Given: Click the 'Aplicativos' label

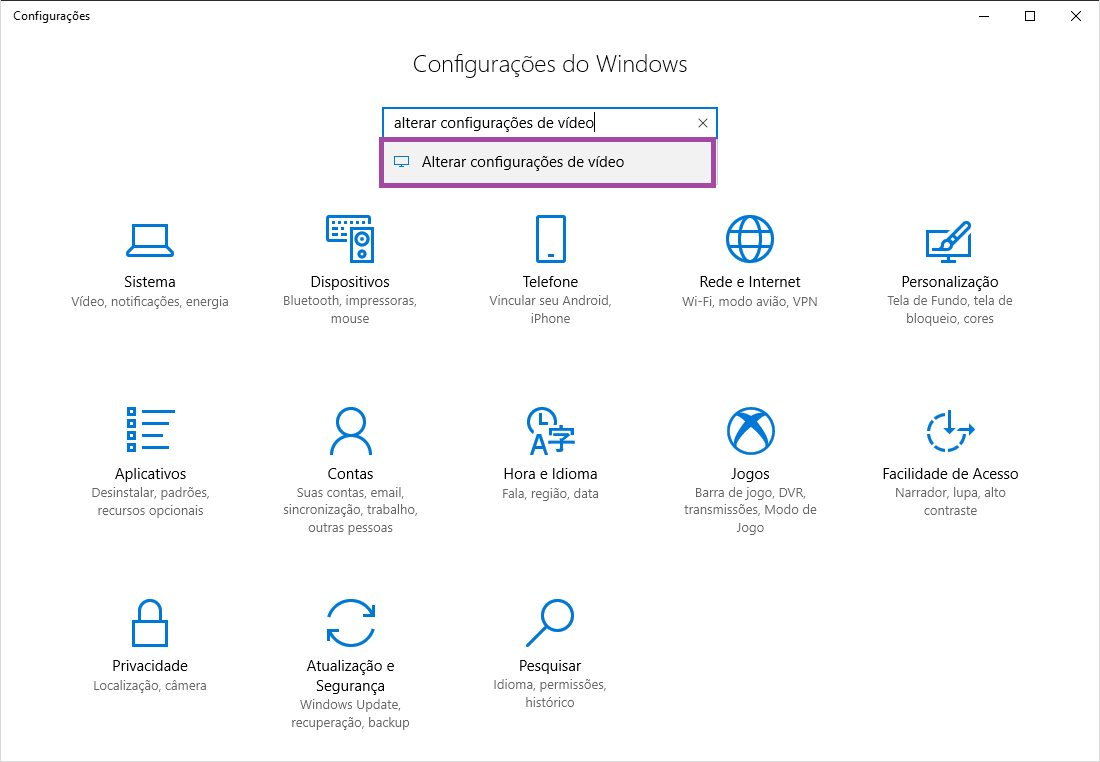Looking at the screenshot, I should click(150, 474).
